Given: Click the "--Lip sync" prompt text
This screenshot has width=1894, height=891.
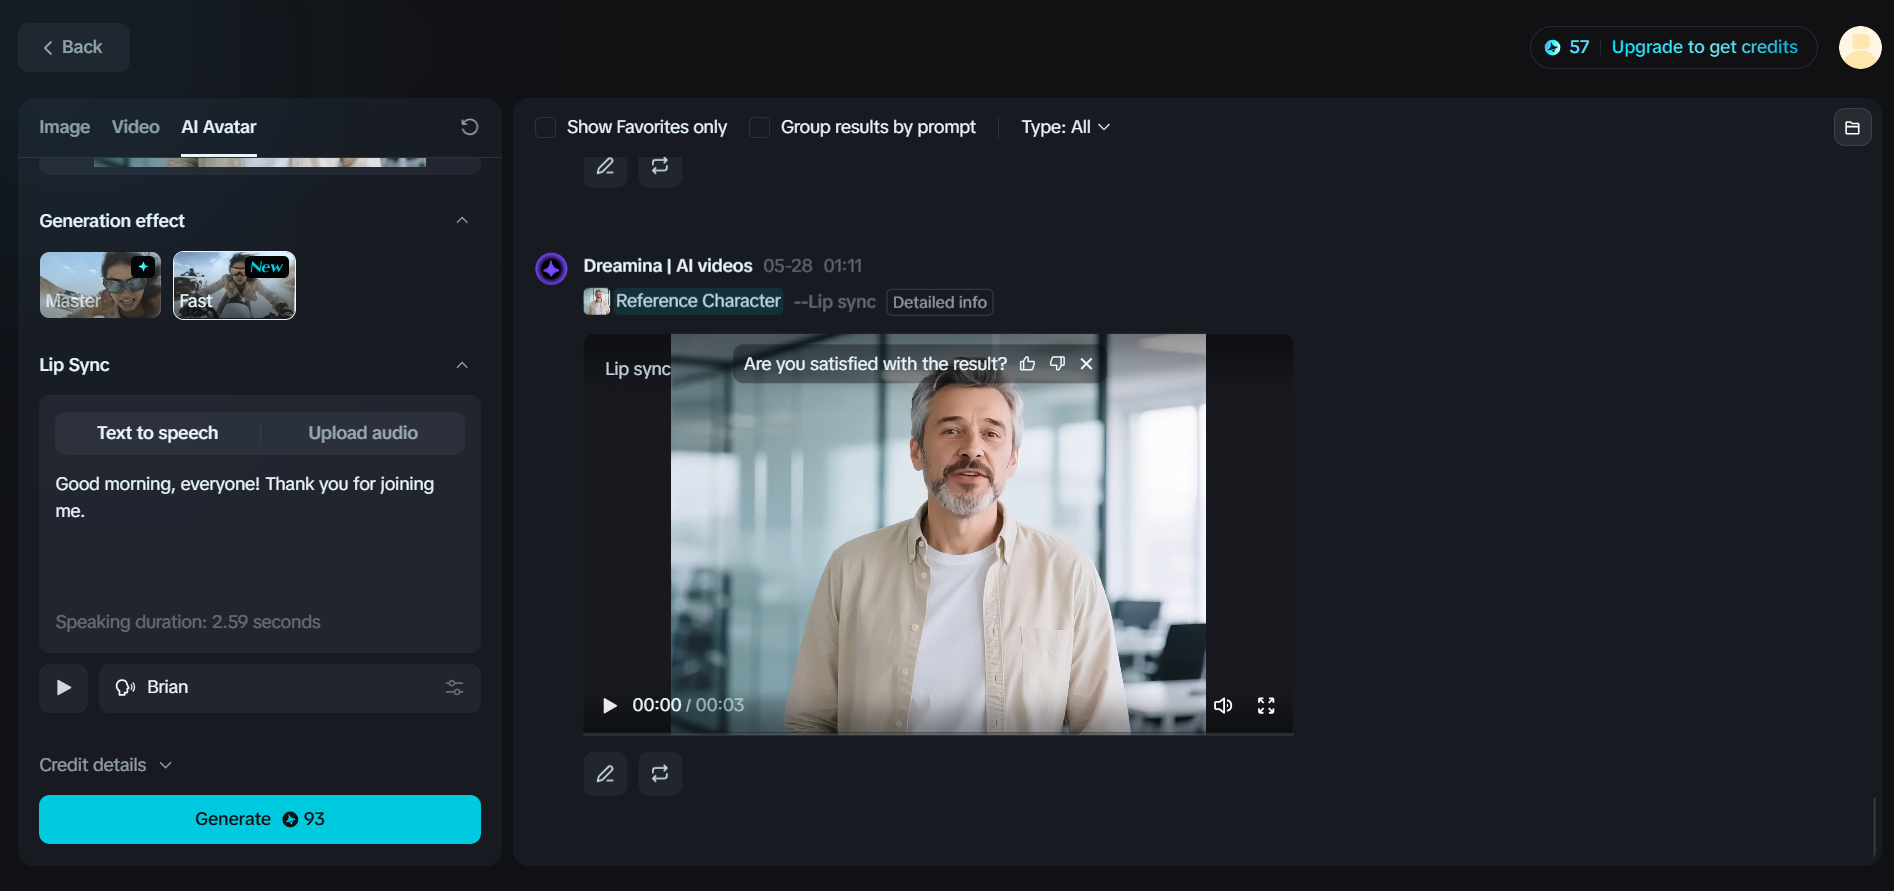Looking at the screenshot, I should point(835,302).
